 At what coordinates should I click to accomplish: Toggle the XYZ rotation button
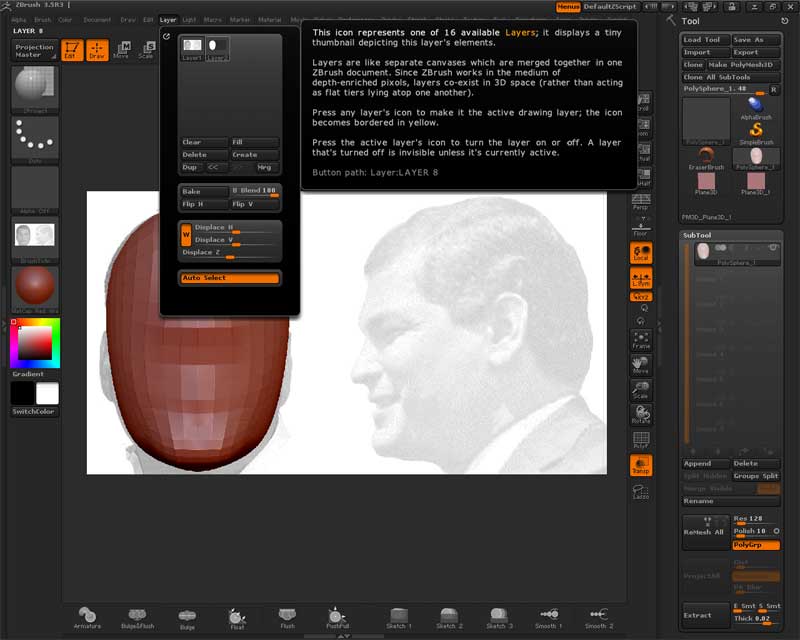tap(641, 297)
